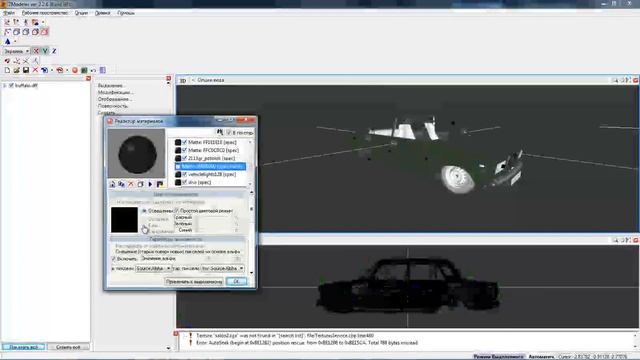640x360 pixels.
Task: Open the Рабочее пространство menu
Action: click(45, 13)
